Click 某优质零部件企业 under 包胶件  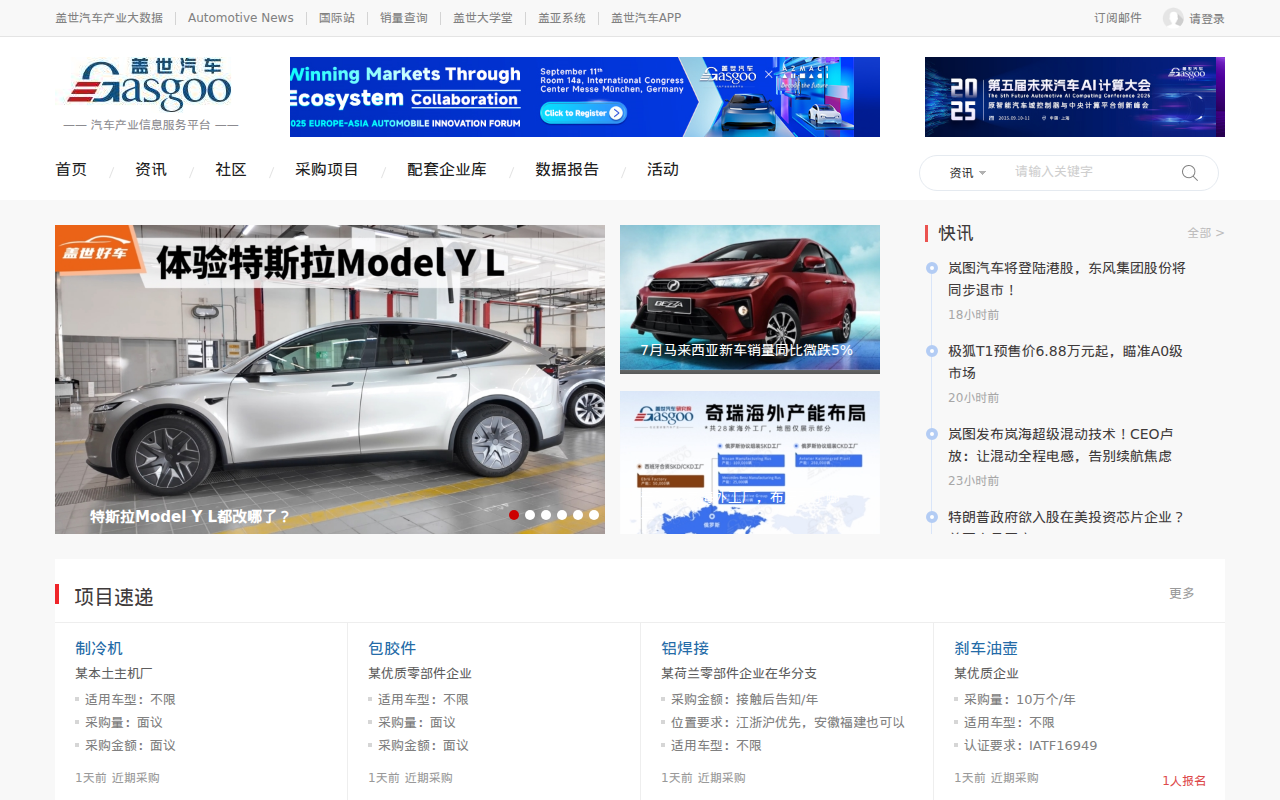tap(420, 674)
